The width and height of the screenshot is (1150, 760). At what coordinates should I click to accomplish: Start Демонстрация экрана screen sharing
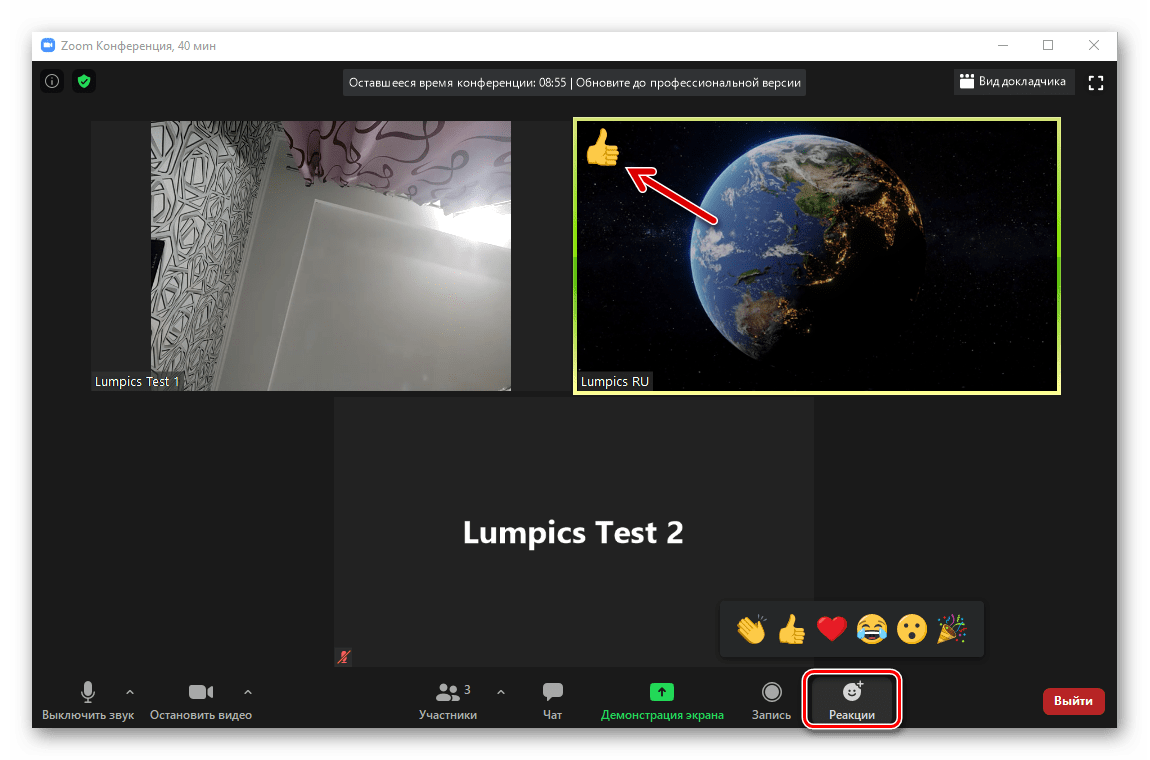[662, 701]
